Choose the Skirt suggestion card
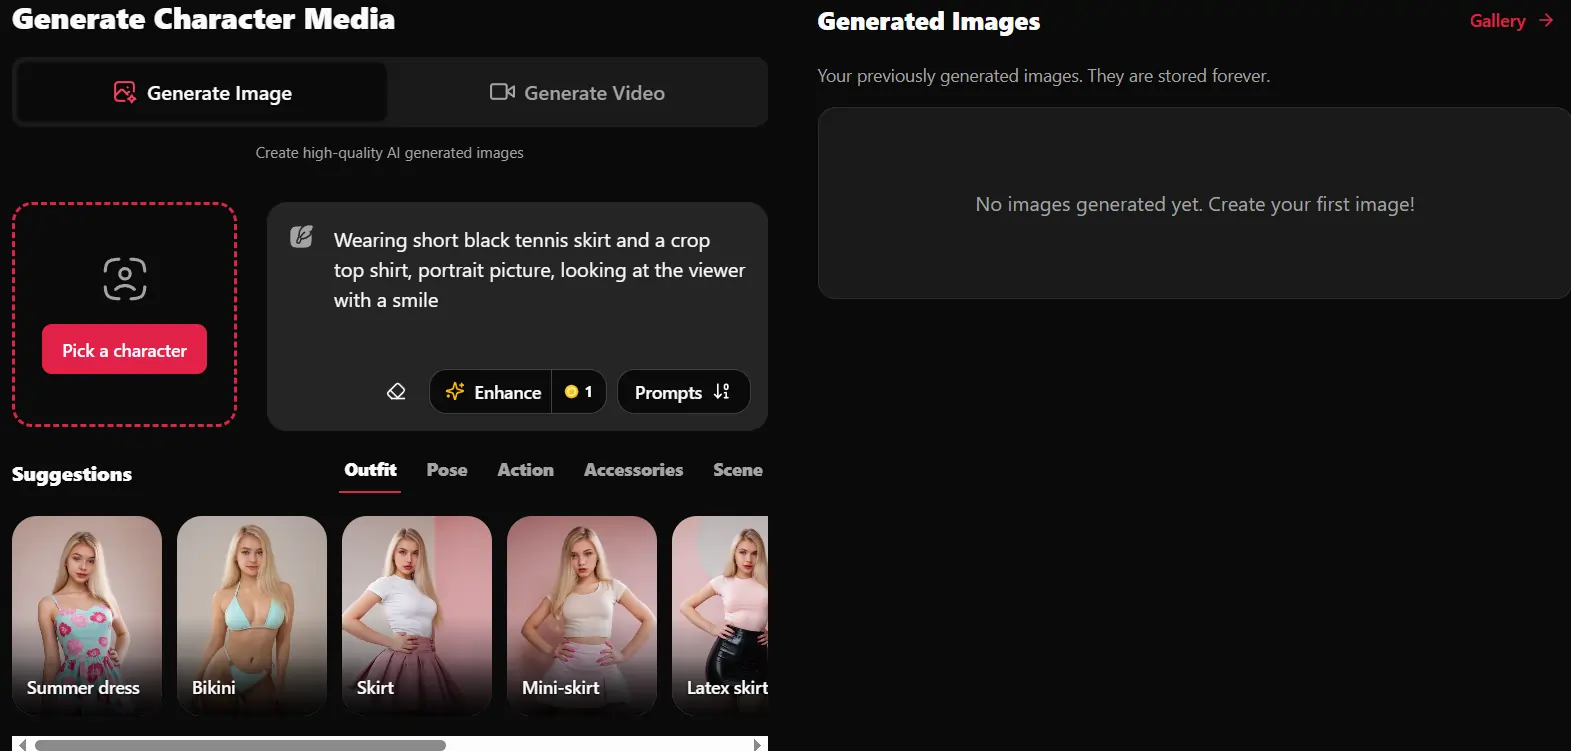Image resolution: width=1571 pixels, height=751 pixels. point(417,615)
